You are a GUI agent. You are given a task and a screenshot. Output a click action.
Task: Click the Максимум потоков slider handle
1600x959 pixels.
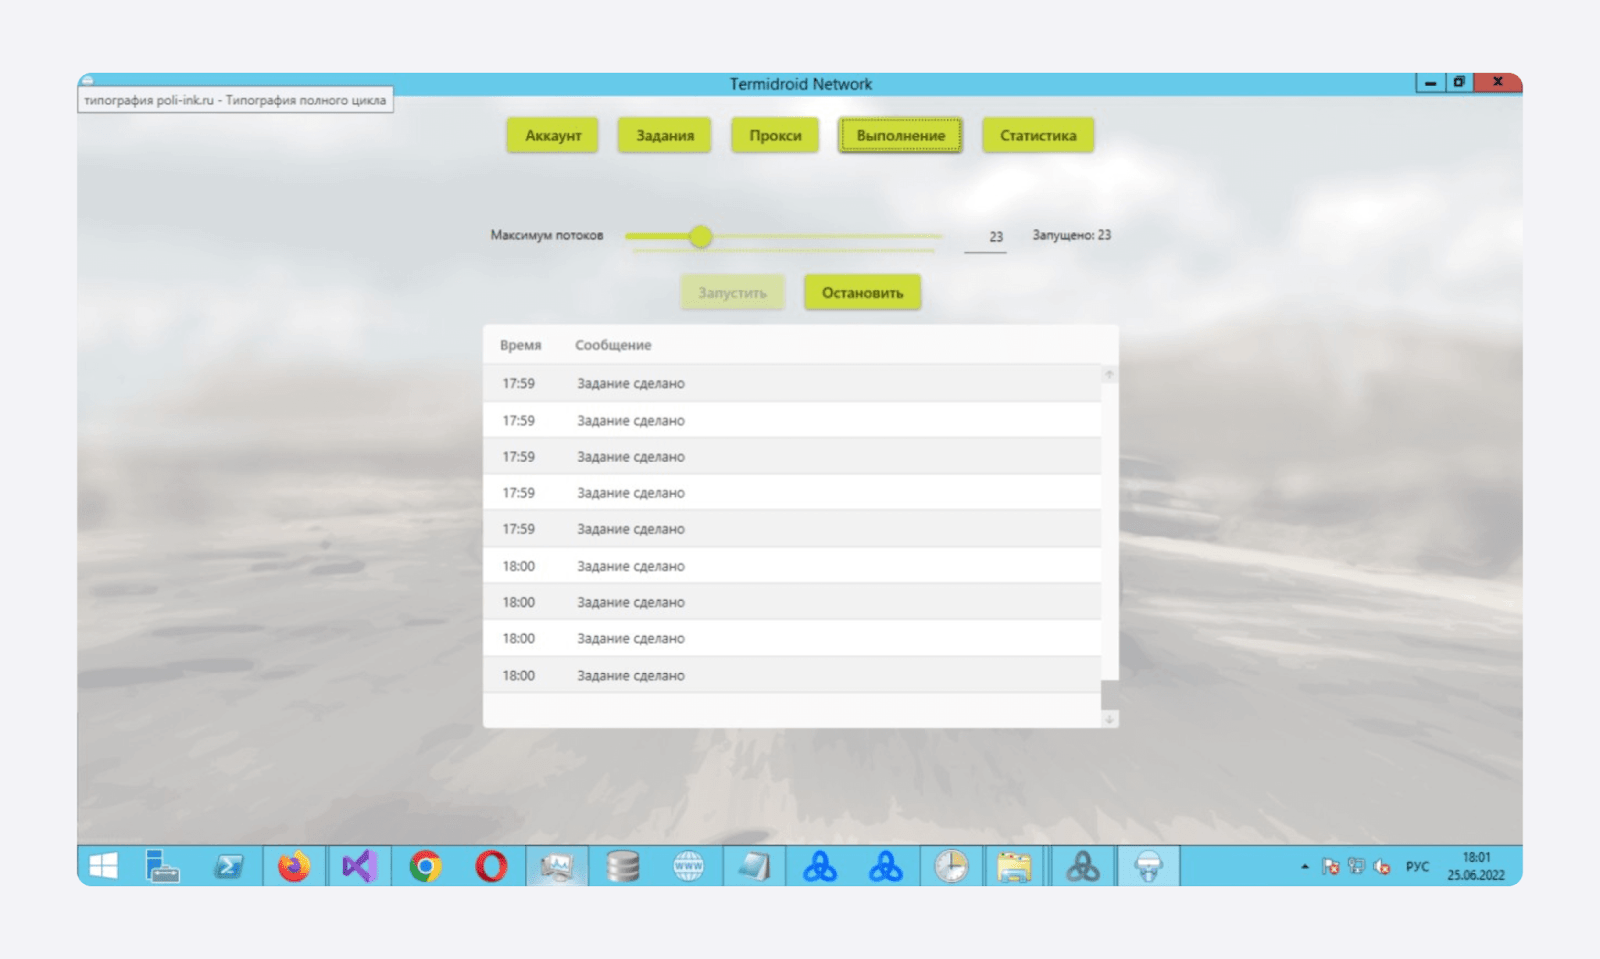pos(700,236)
